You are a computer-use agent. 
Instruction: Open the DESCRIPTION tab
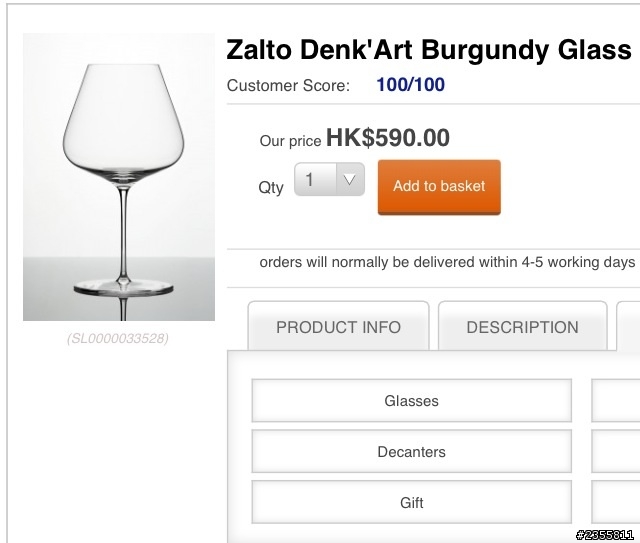(x=522, y=327)
